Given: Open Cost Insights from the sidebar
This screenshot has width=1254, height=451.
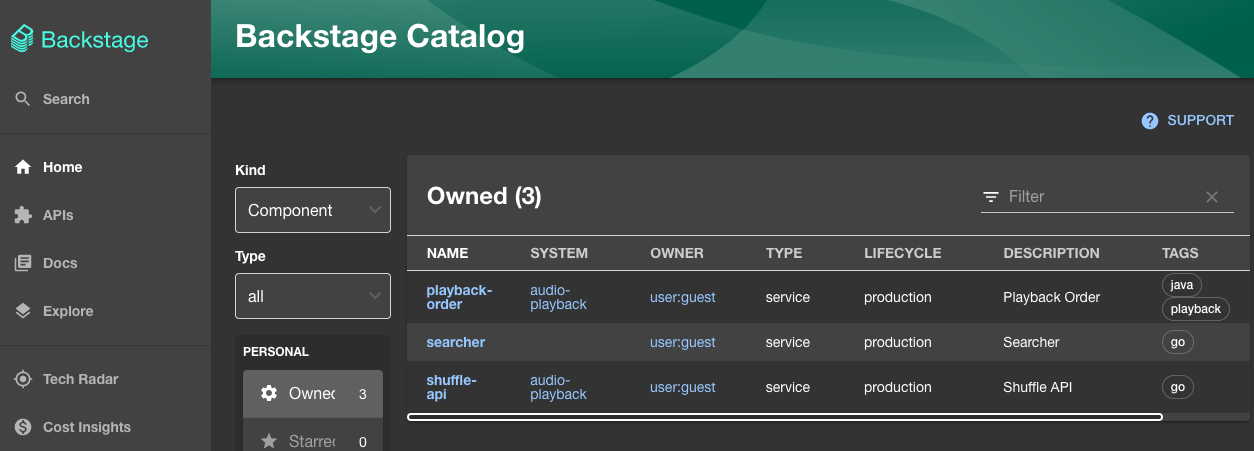Looking at the screenshot, I should pyautogui.click(x=105, y=427).
